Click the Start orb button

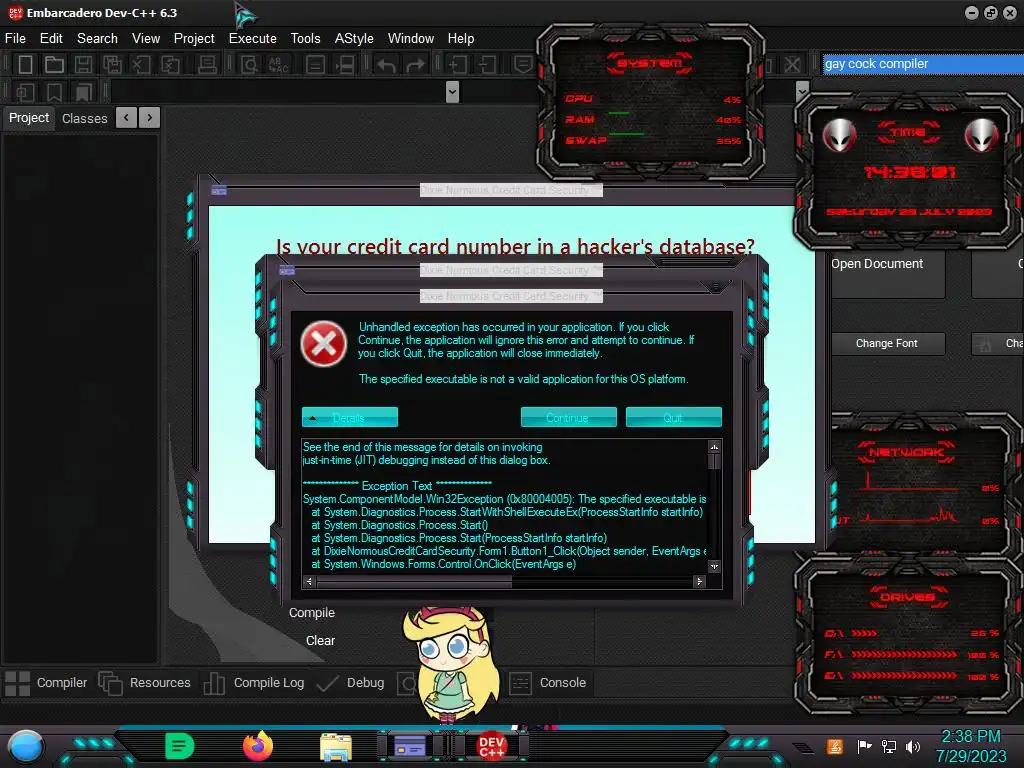pyautogui.click(x=26, y=747)
